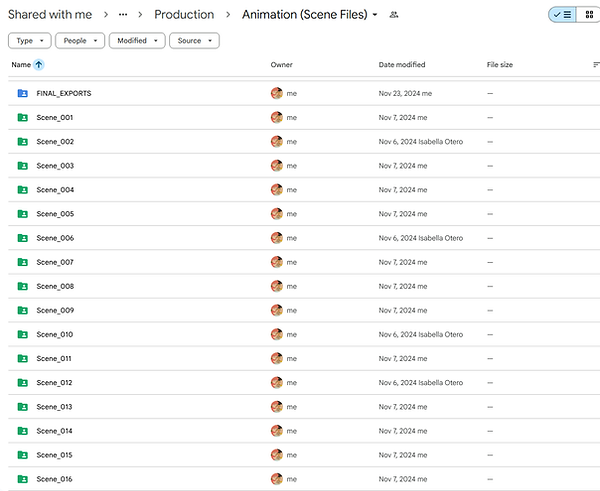The image size is (600, 491).
Task: Select the Scene_014 folder name
Action: coord(54,431)
